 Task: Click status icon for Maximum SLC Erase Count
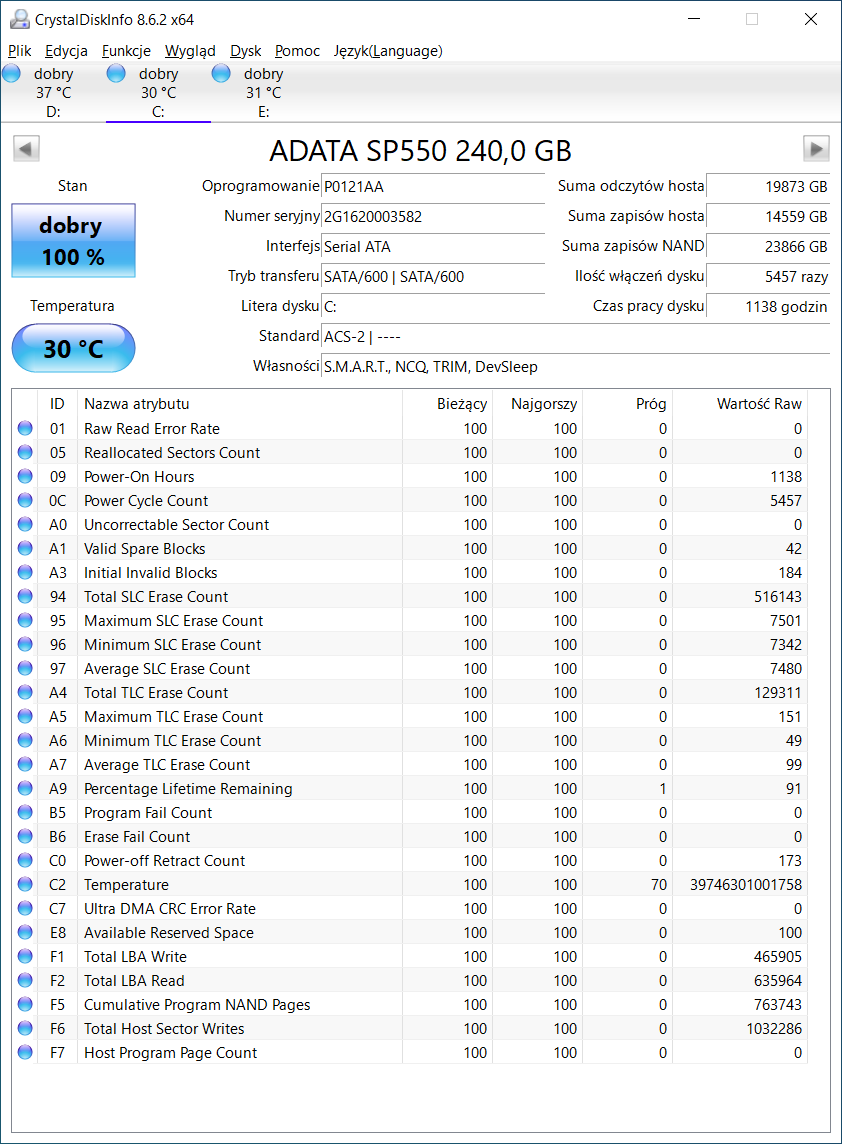pyautogui.click(x=25, y=620)
